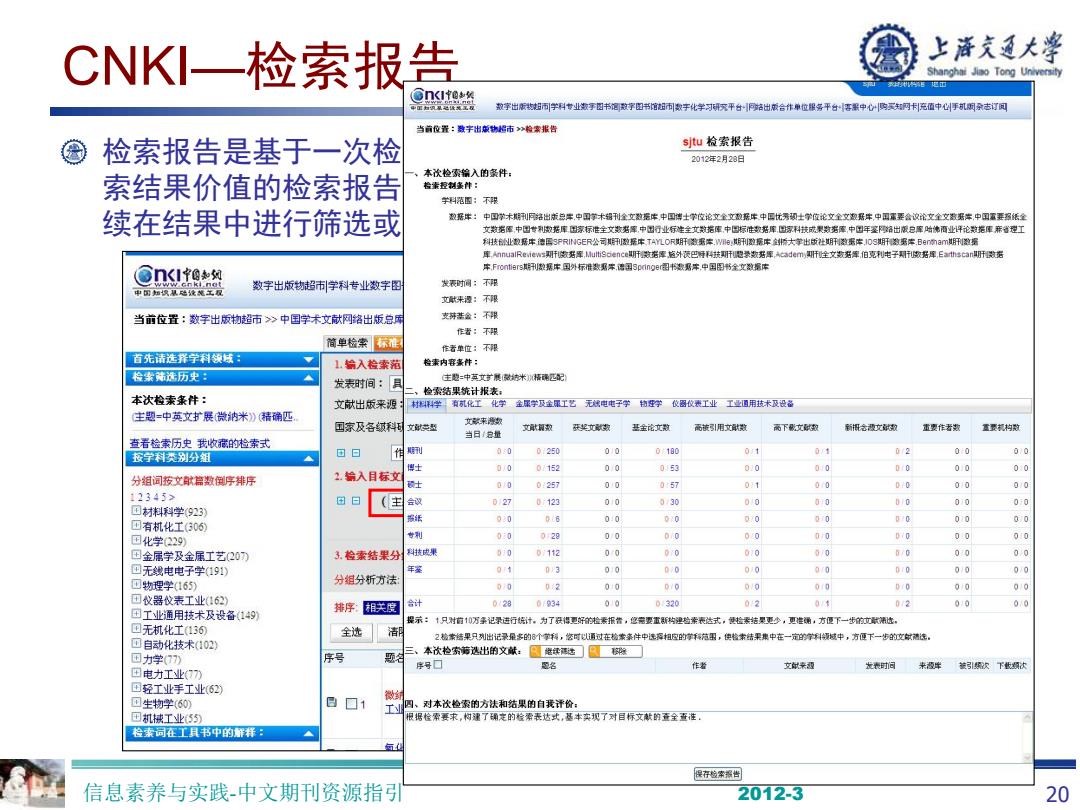Switch to the 材料科学 statistics tab
This screenshot has width=1080, height=810.
click(x=426, y=404)
